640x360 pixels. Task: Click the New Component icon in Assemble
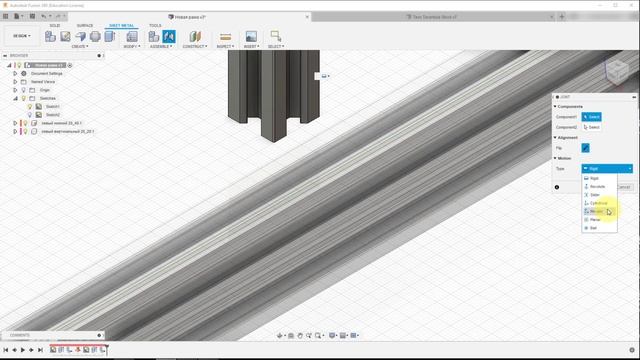point(154,36)
